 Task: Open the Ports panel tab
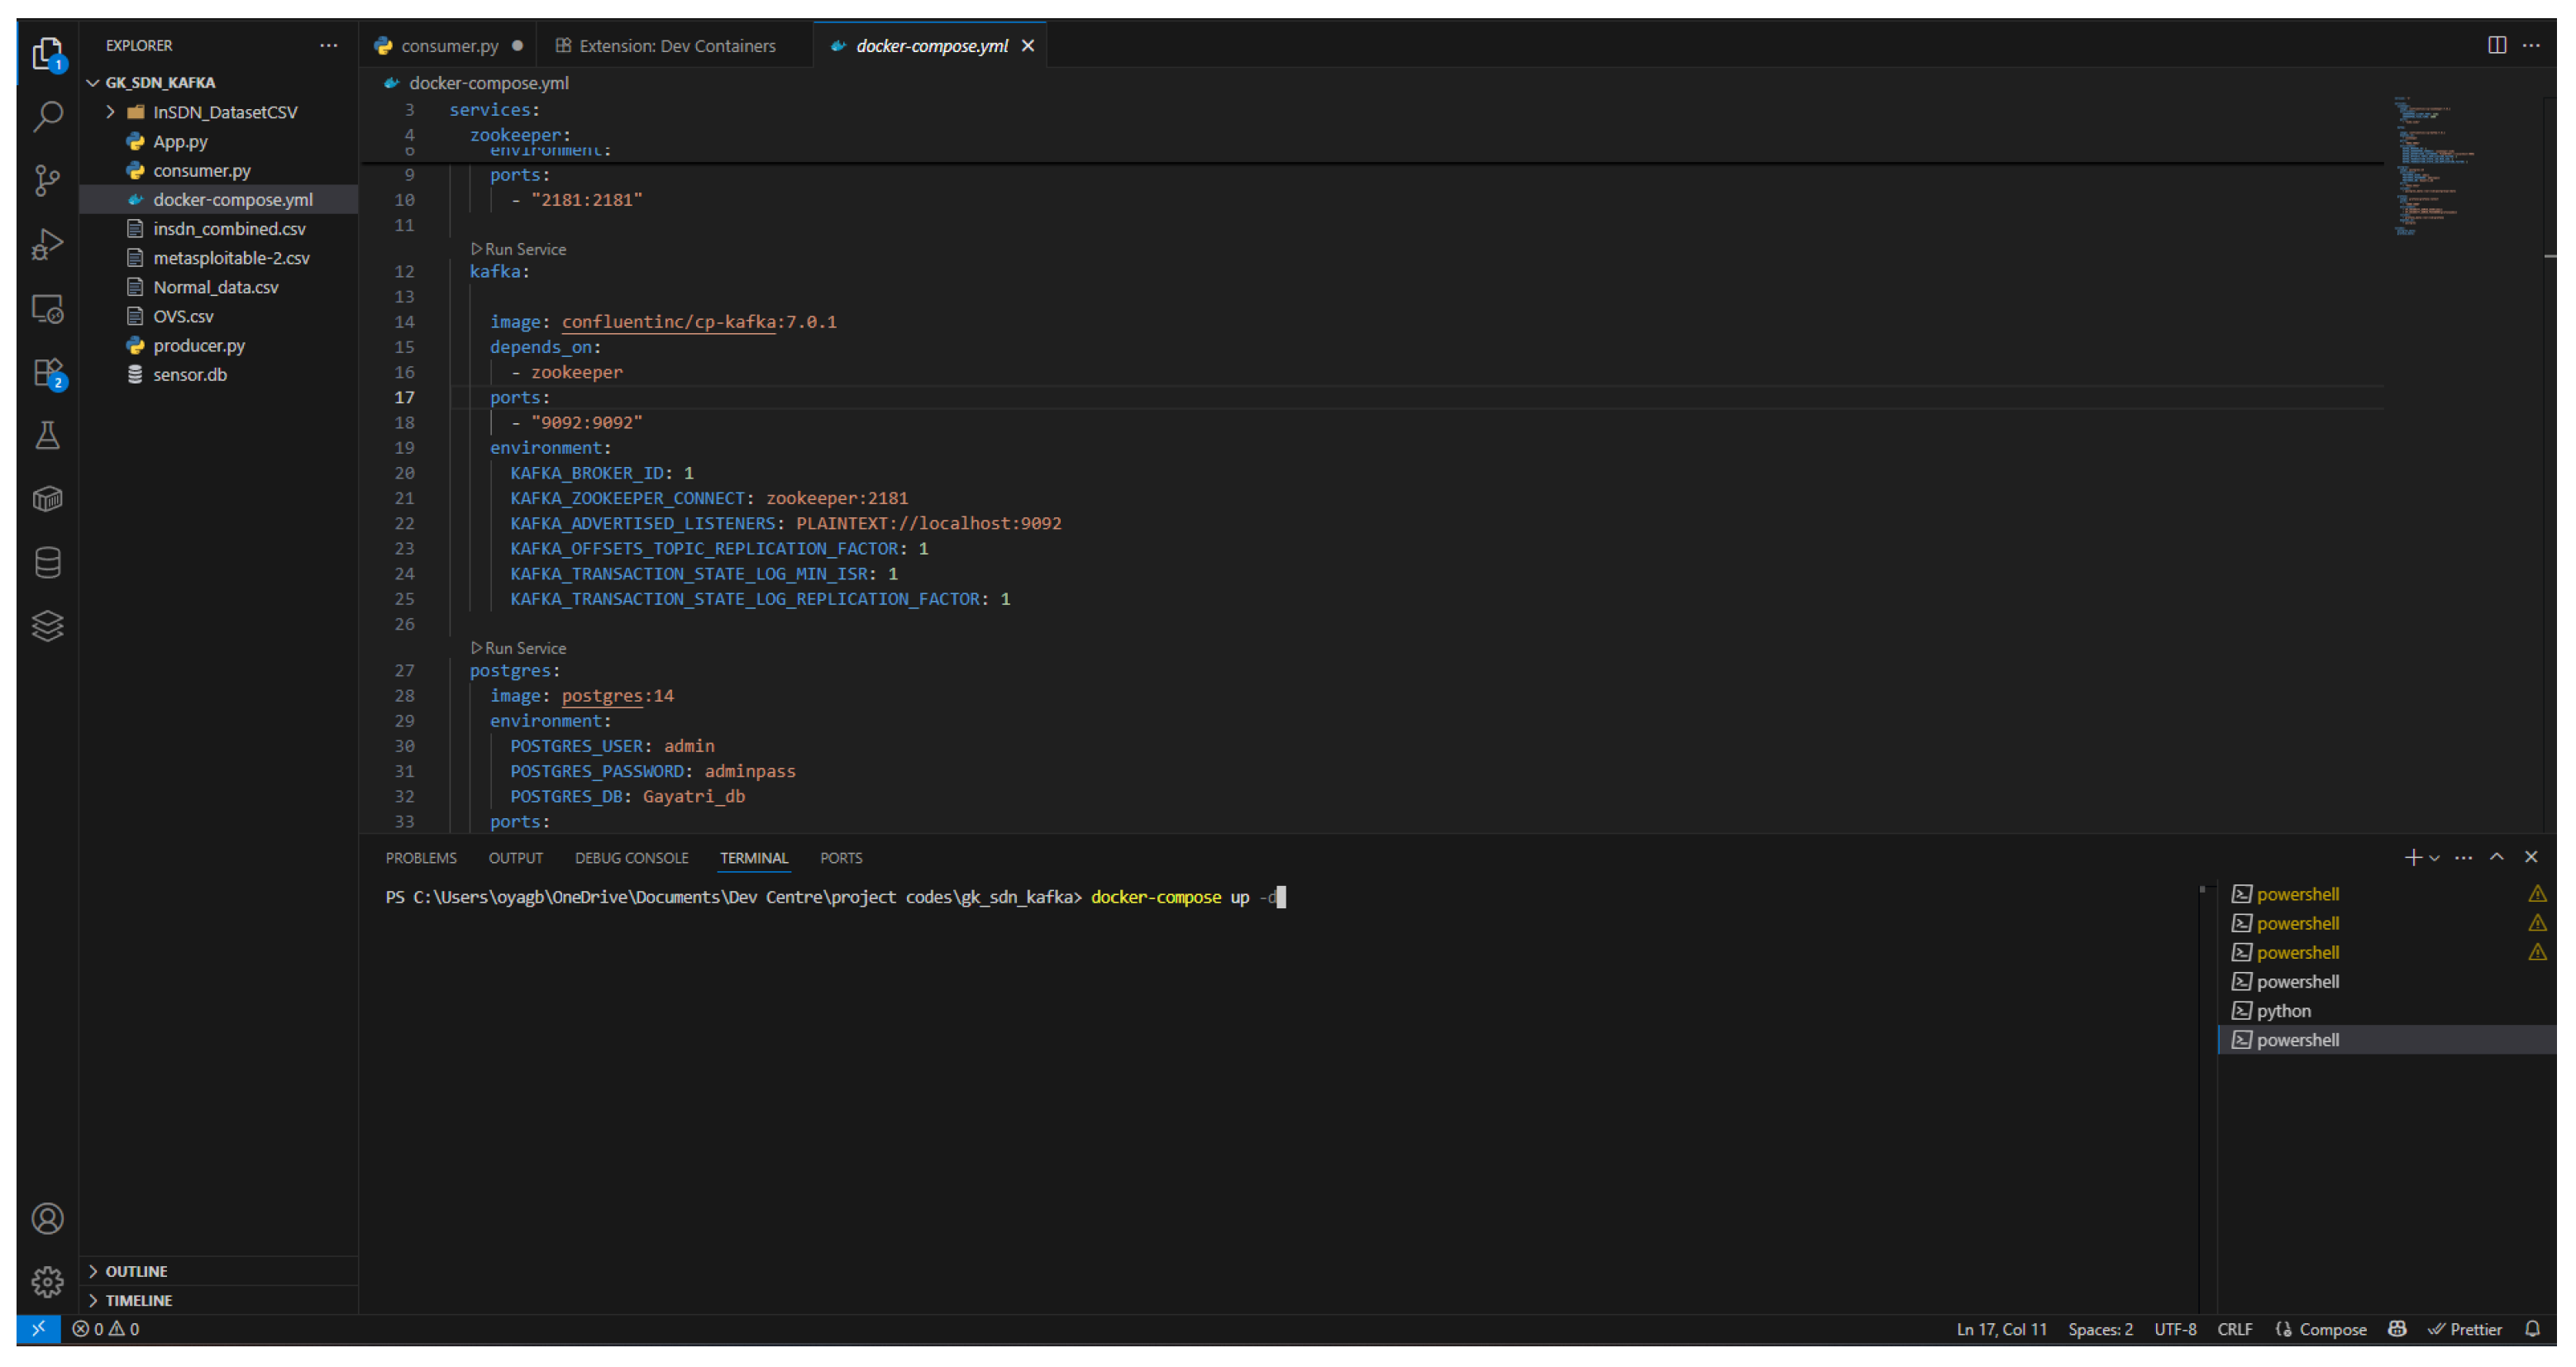841,858
